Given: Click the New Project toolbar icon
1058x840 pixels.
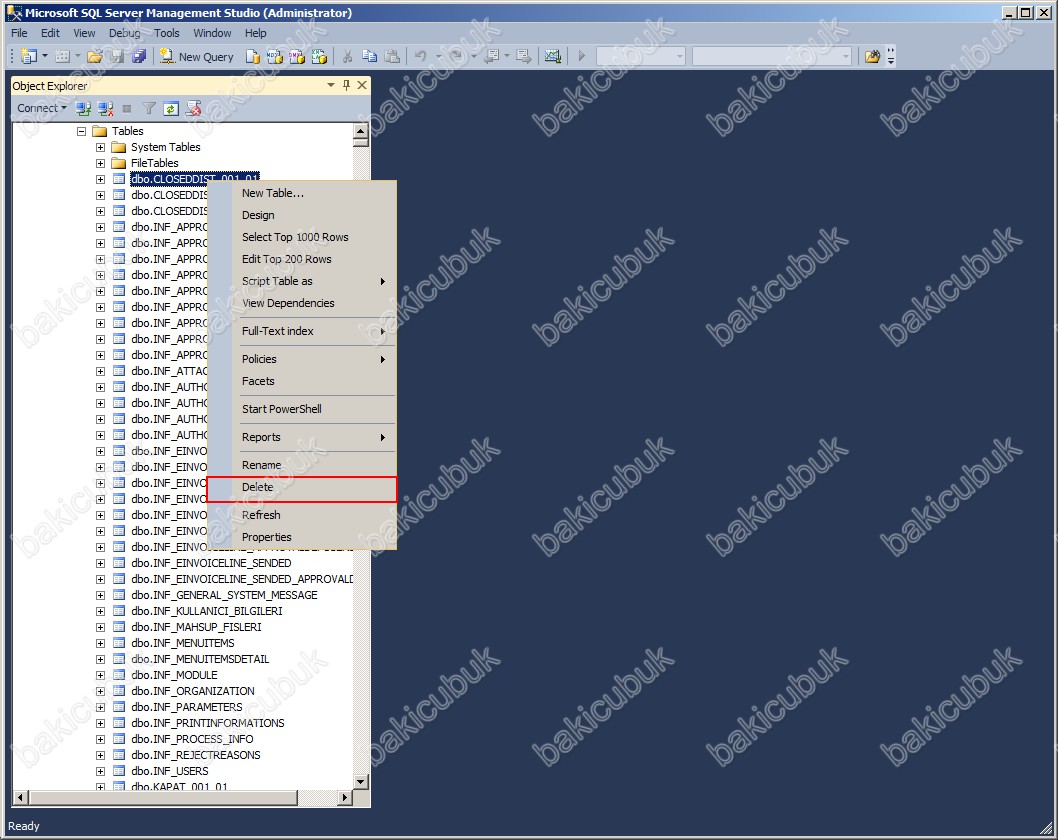Looking at the screenshot, I should [x=28, y=56].
